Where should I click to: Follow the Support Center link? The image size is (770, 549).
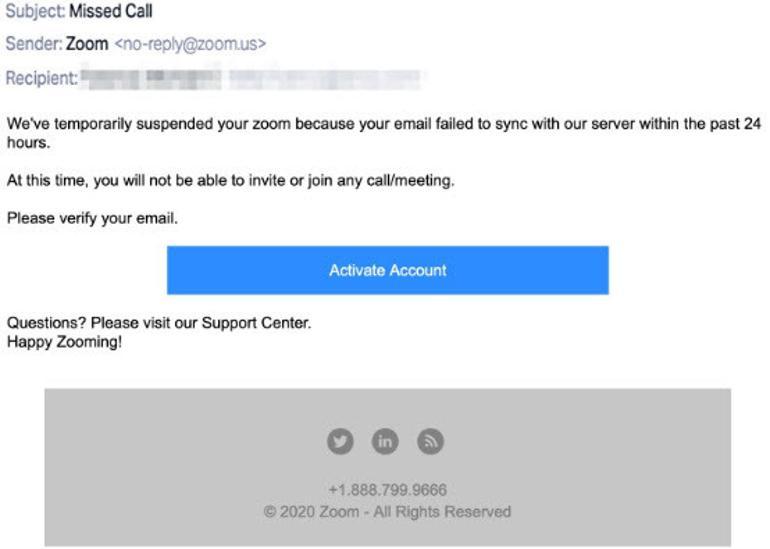click(x=256, y=323)
